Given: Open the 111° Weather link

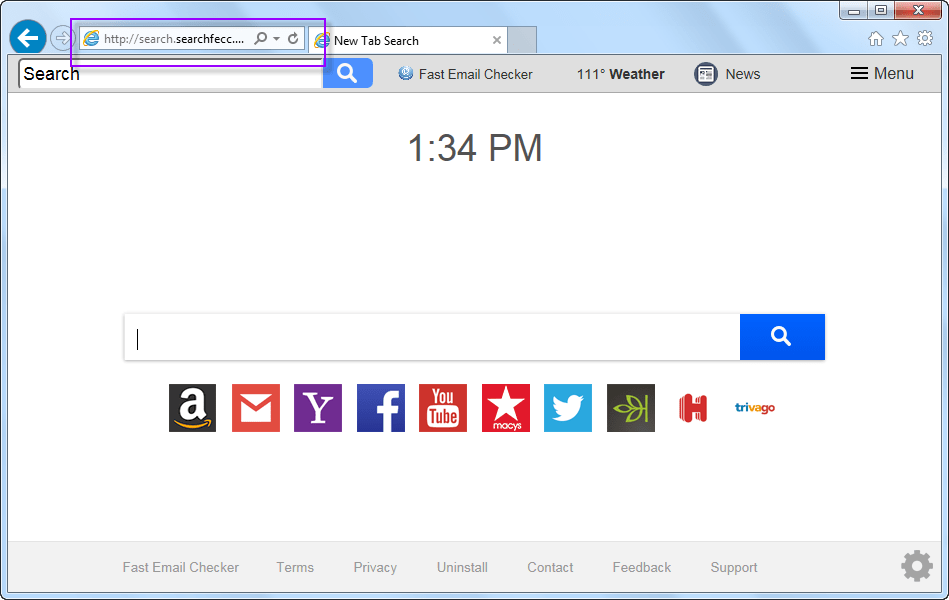Looking at the screenshot, I should click(620, 74).
